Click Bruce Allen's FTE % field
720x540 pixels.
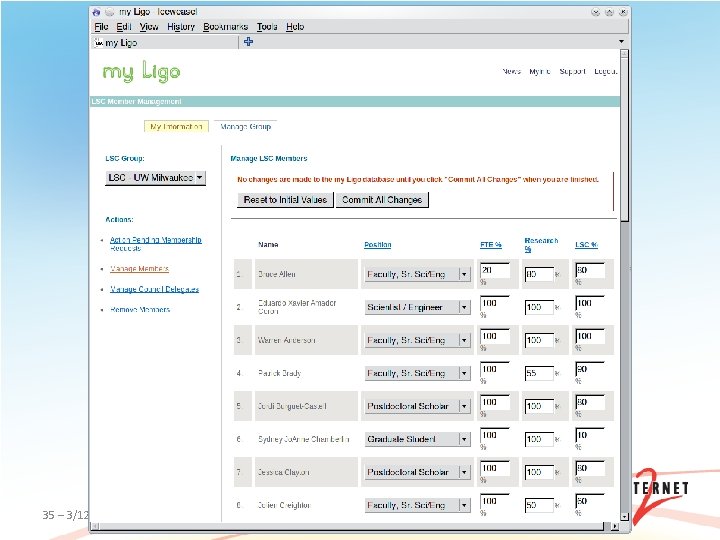tap(495, 270)
